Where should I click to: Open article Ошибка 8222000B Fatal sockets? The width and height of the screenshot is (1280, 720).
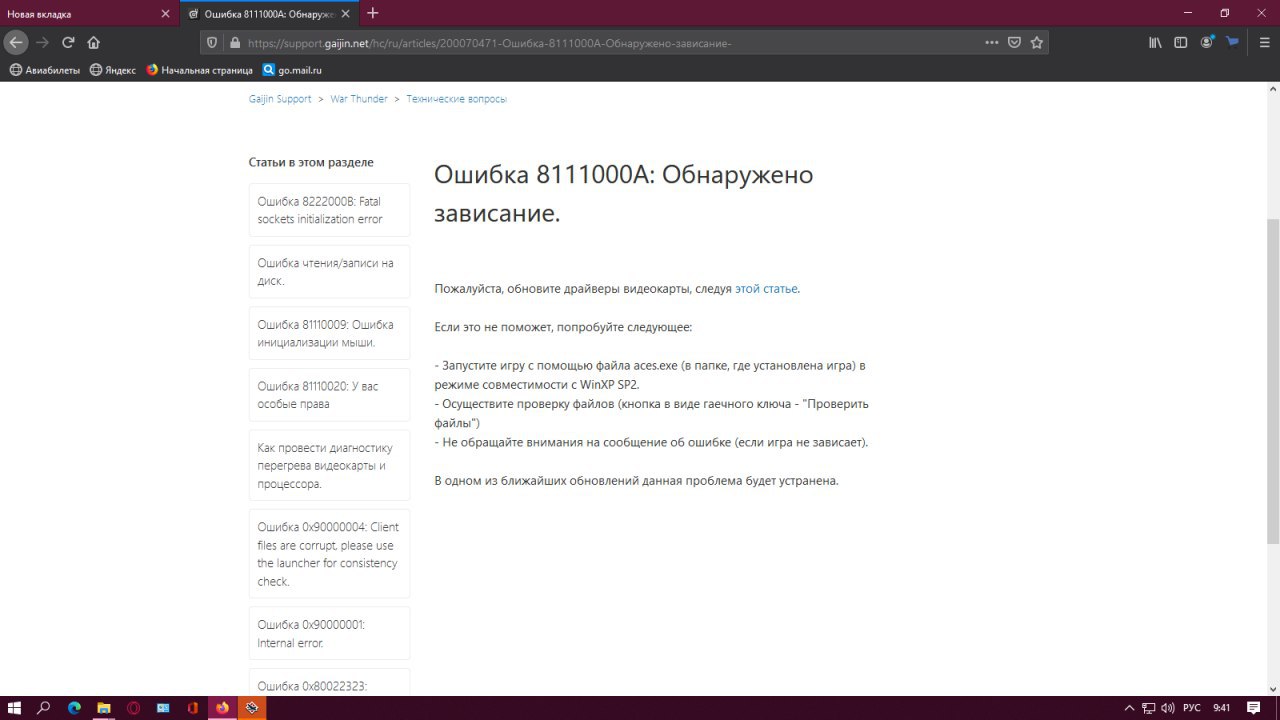tap(329, 210)
